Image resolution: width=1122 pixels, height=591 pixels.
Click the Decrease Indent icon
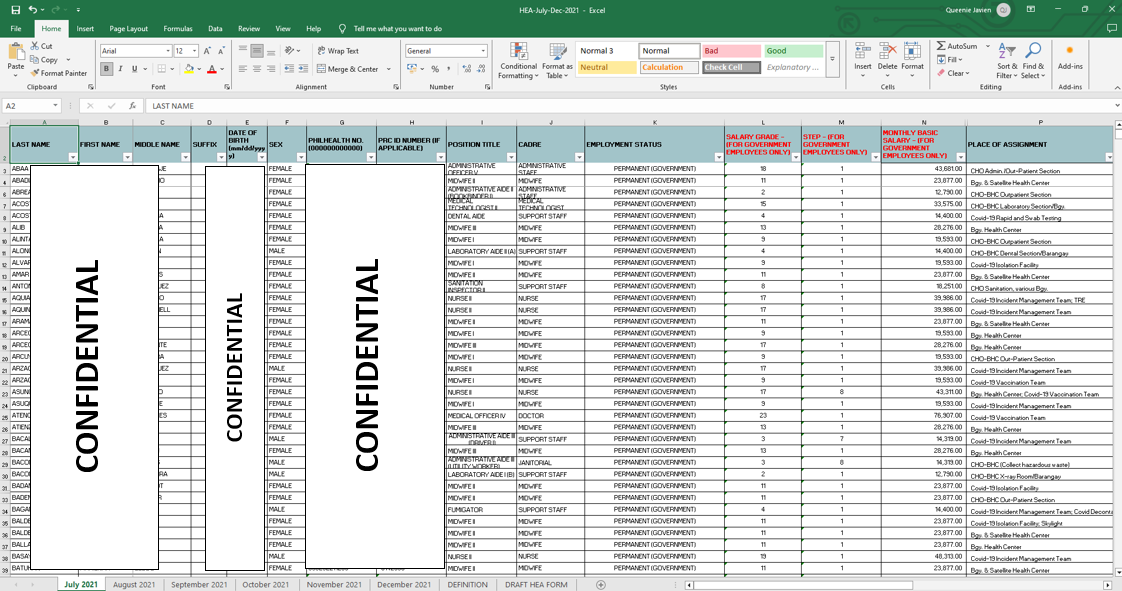pos(289,69)
